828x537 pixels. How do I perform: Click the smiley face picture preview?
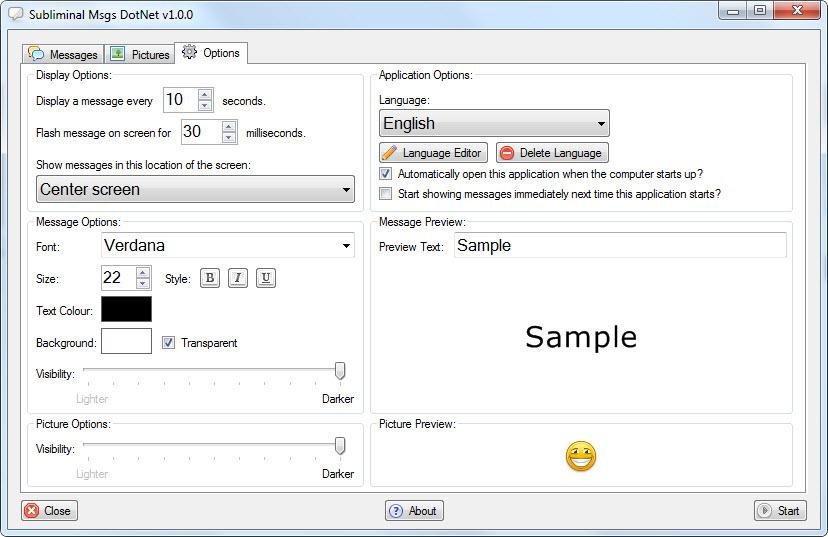(580, 456)
